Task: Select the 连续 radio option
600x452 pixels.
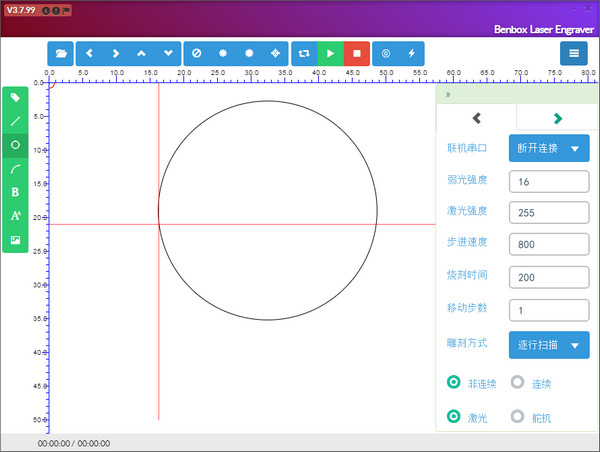Action: pyautogui.click(x=517, y=382)
